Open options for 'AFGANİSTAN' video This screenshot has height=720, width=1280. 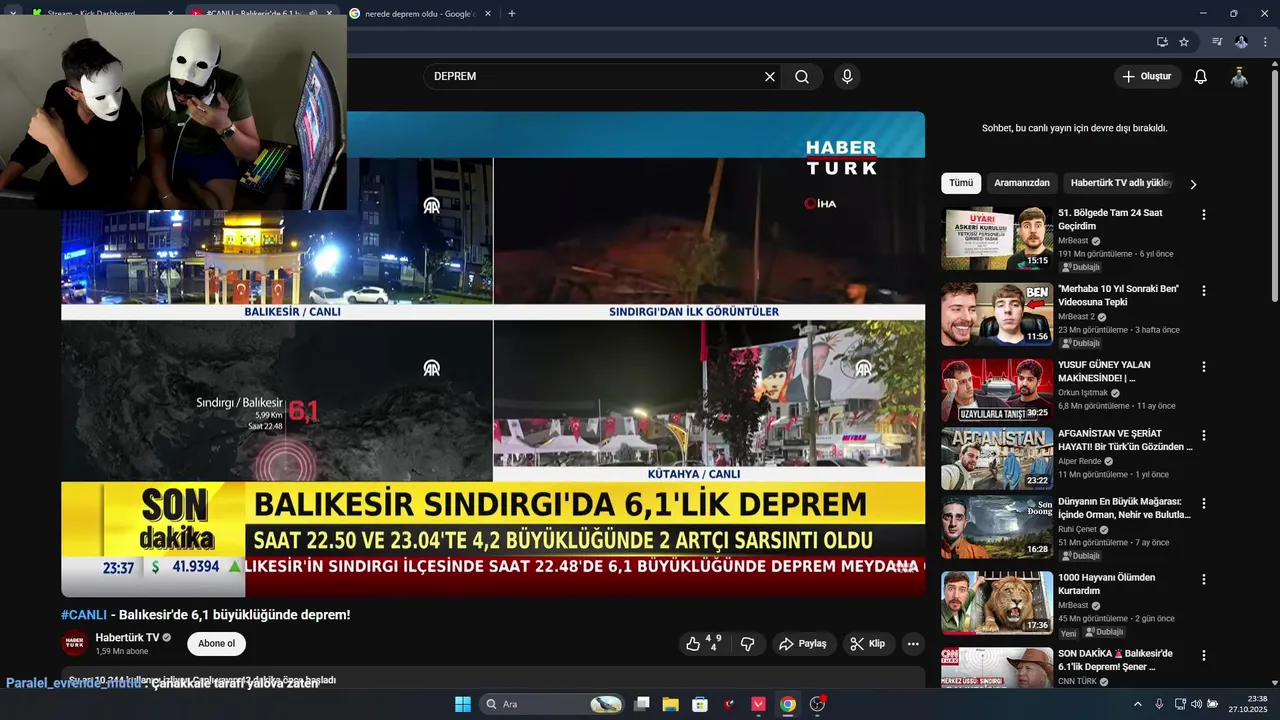1204,436
